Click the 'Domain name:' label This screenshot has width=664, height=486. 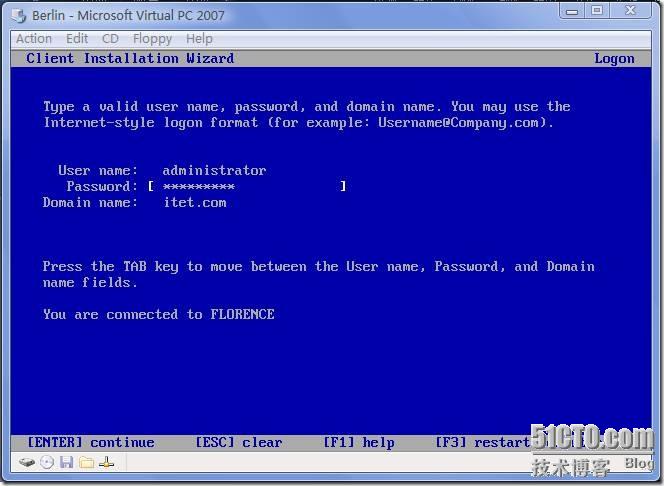click(90, 202)
